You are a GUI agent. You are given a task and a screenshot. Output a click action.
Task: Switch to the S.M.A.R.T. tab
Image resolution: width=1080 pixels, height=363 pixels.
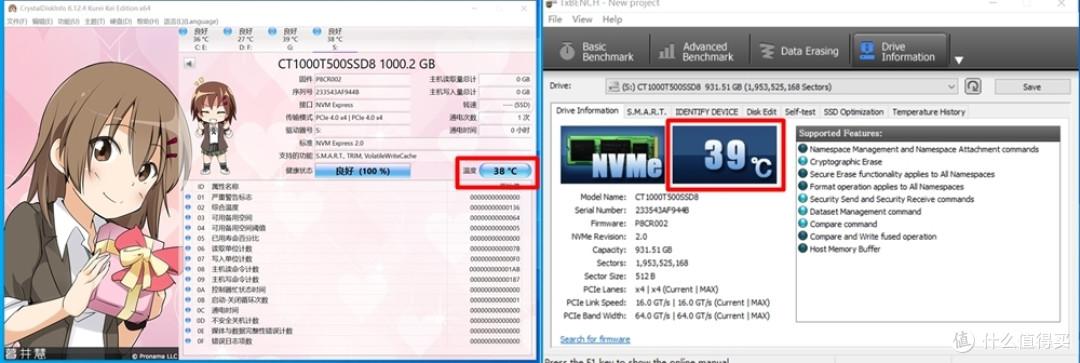(646, 112)
